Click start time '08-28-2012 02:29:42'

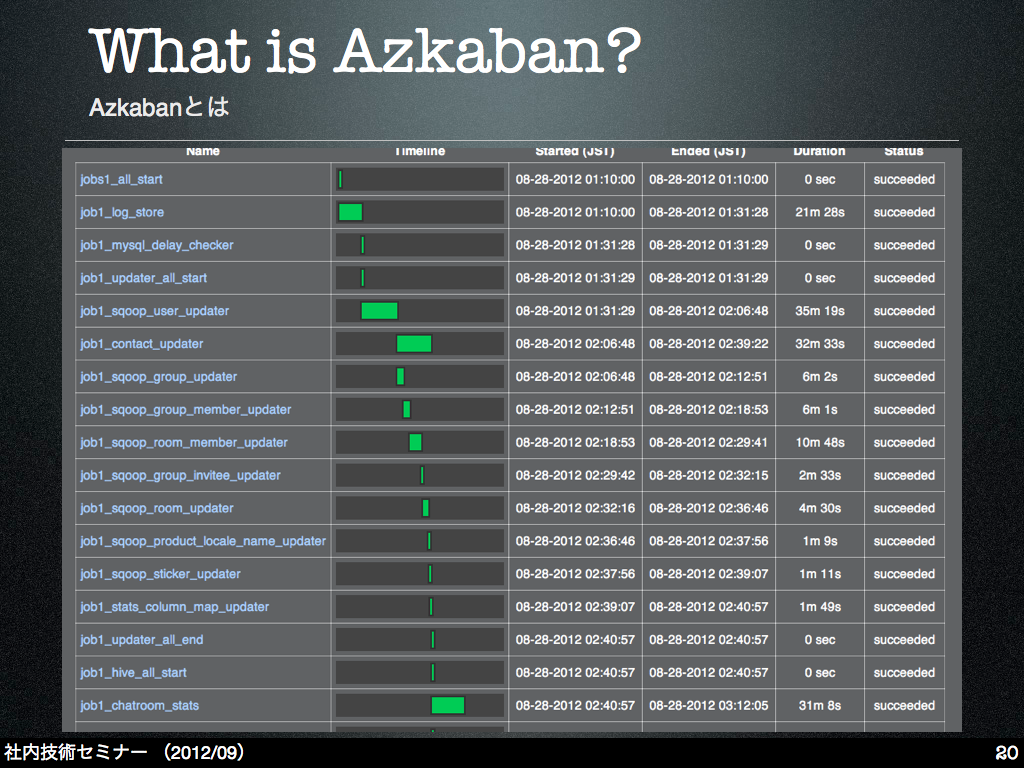point(575,475)
